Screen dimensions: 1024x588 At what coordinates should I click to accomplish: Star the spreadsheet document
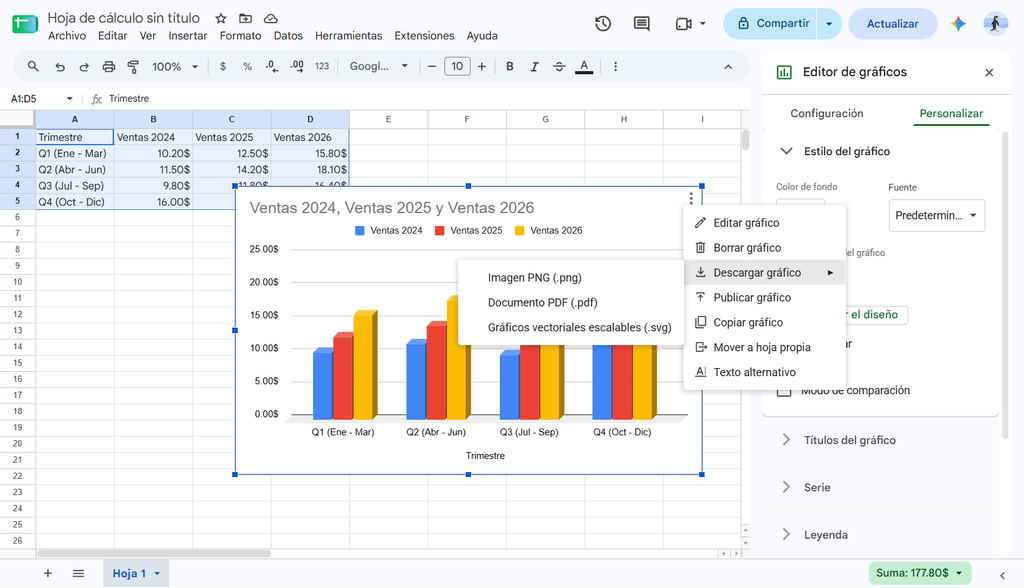pyautogui.click(x=221, y=18)
